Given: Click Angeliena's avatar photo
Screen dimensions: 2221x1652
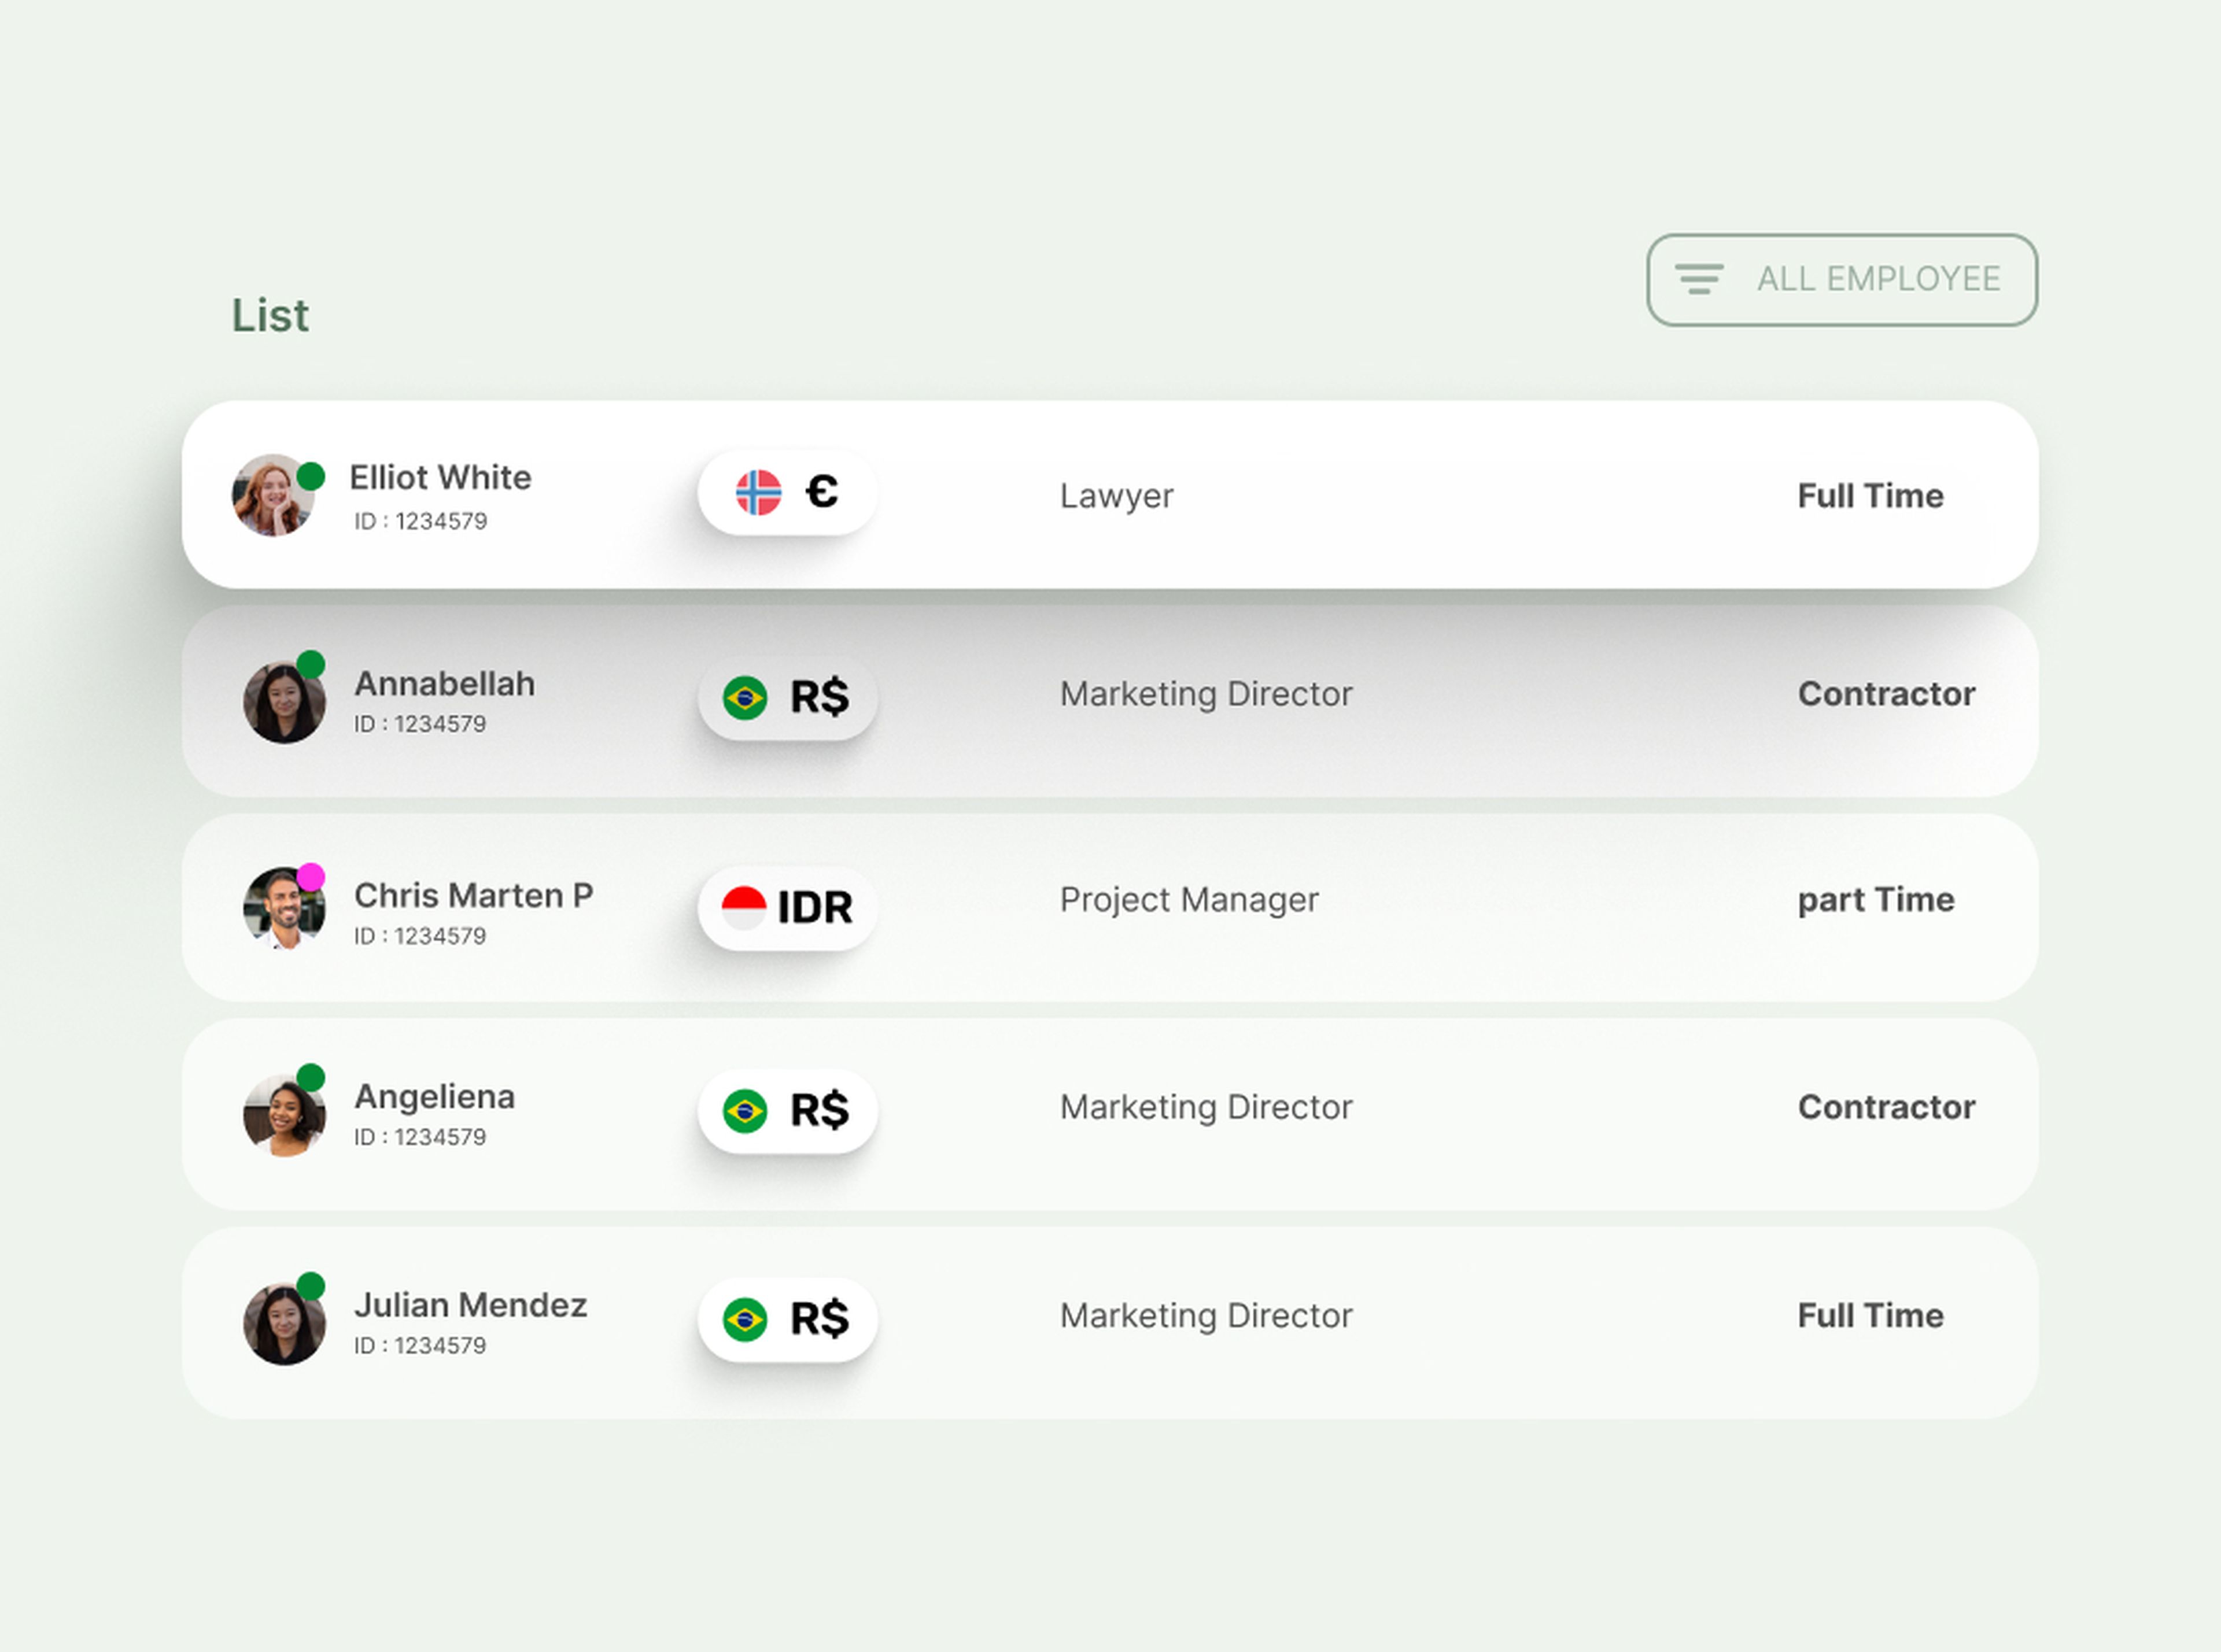Looking at the screenshot, I should (283, 1117).
